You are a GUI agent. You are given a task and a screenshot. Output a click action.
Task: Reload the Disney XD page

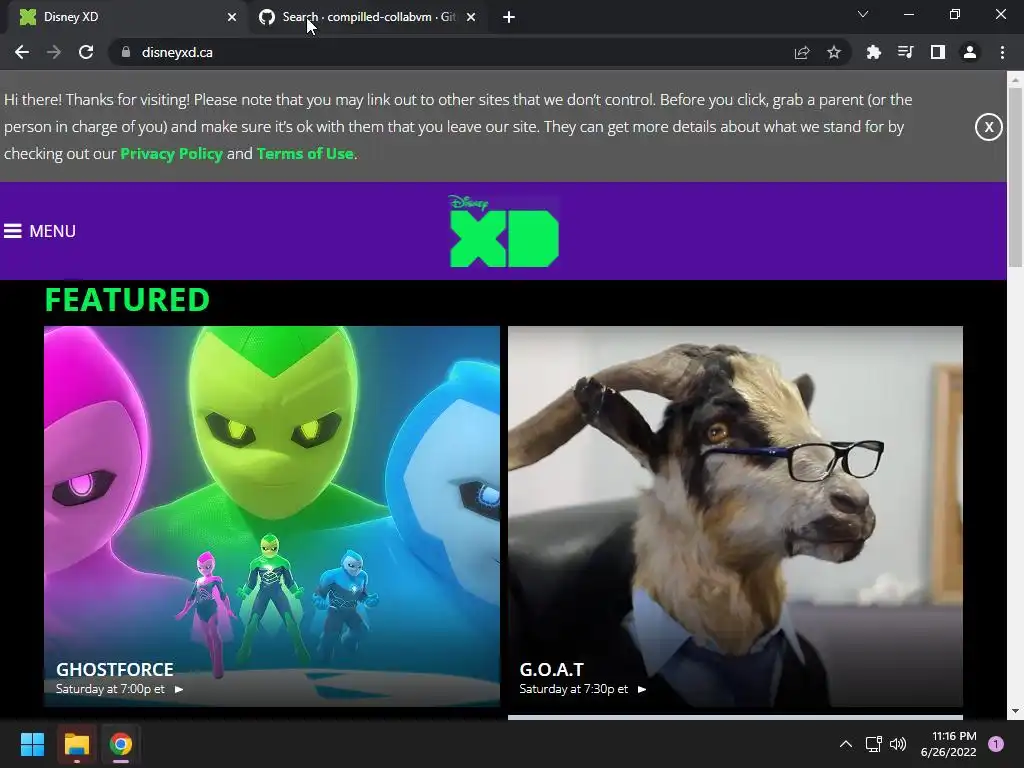(x=86, y=52)
